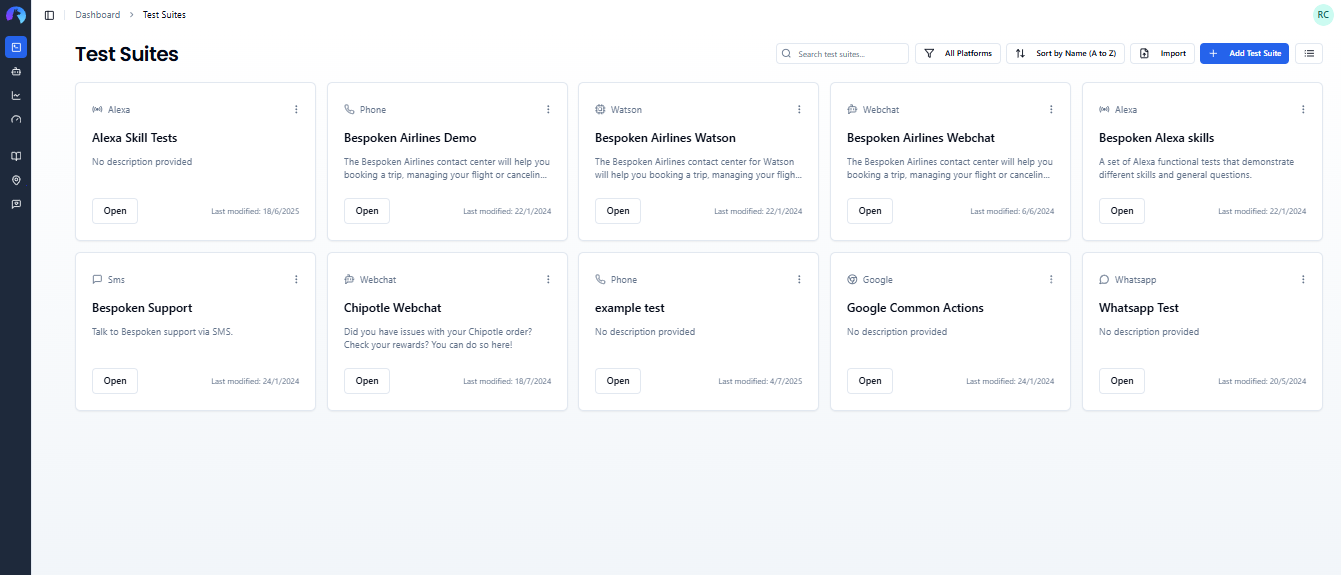Click the Test Suites page heading
This screenshot has height=575, width=1341.
pyautogui.click(x=127, y=54)
